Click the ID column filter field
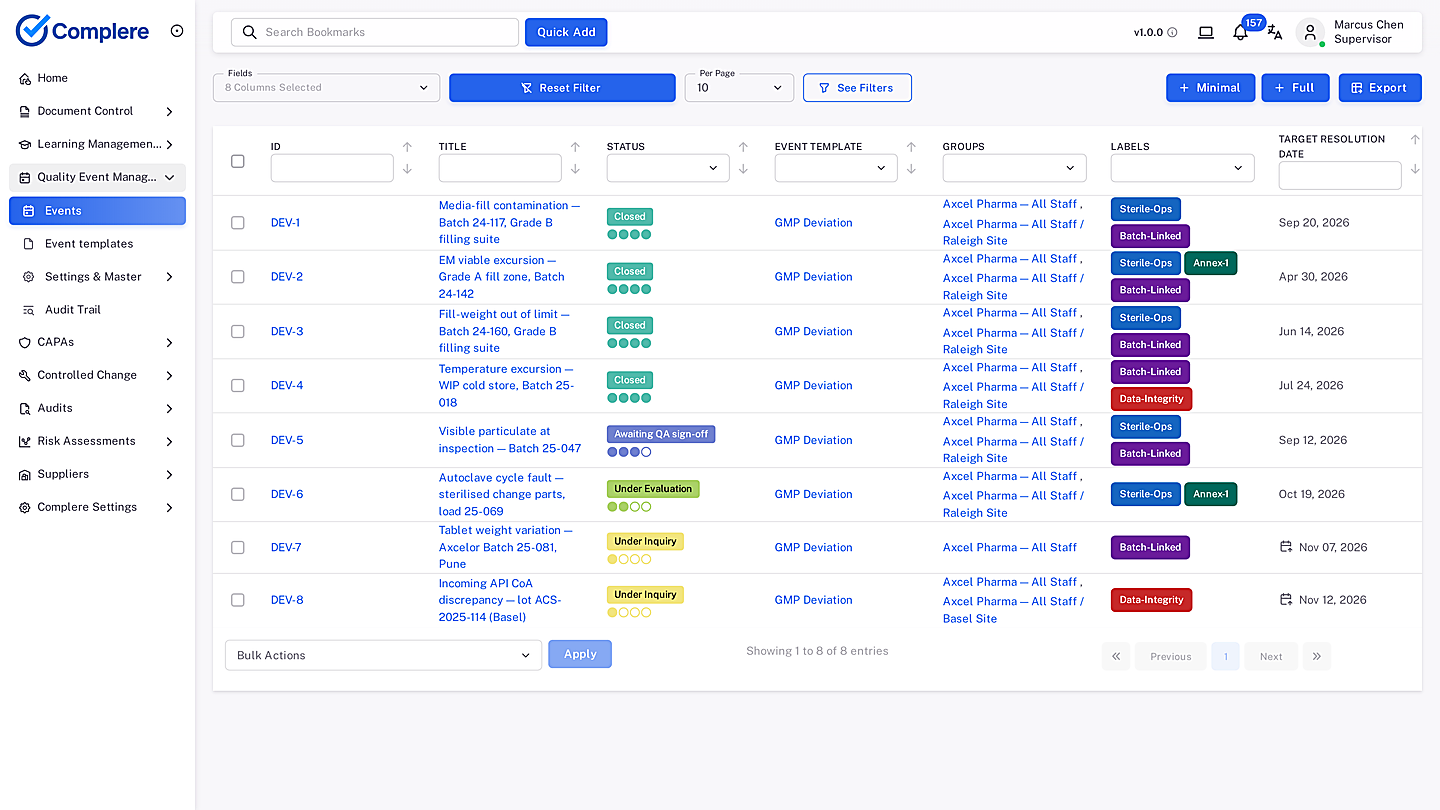Viewport: 1440px width, 810px height. coord(332,168)
